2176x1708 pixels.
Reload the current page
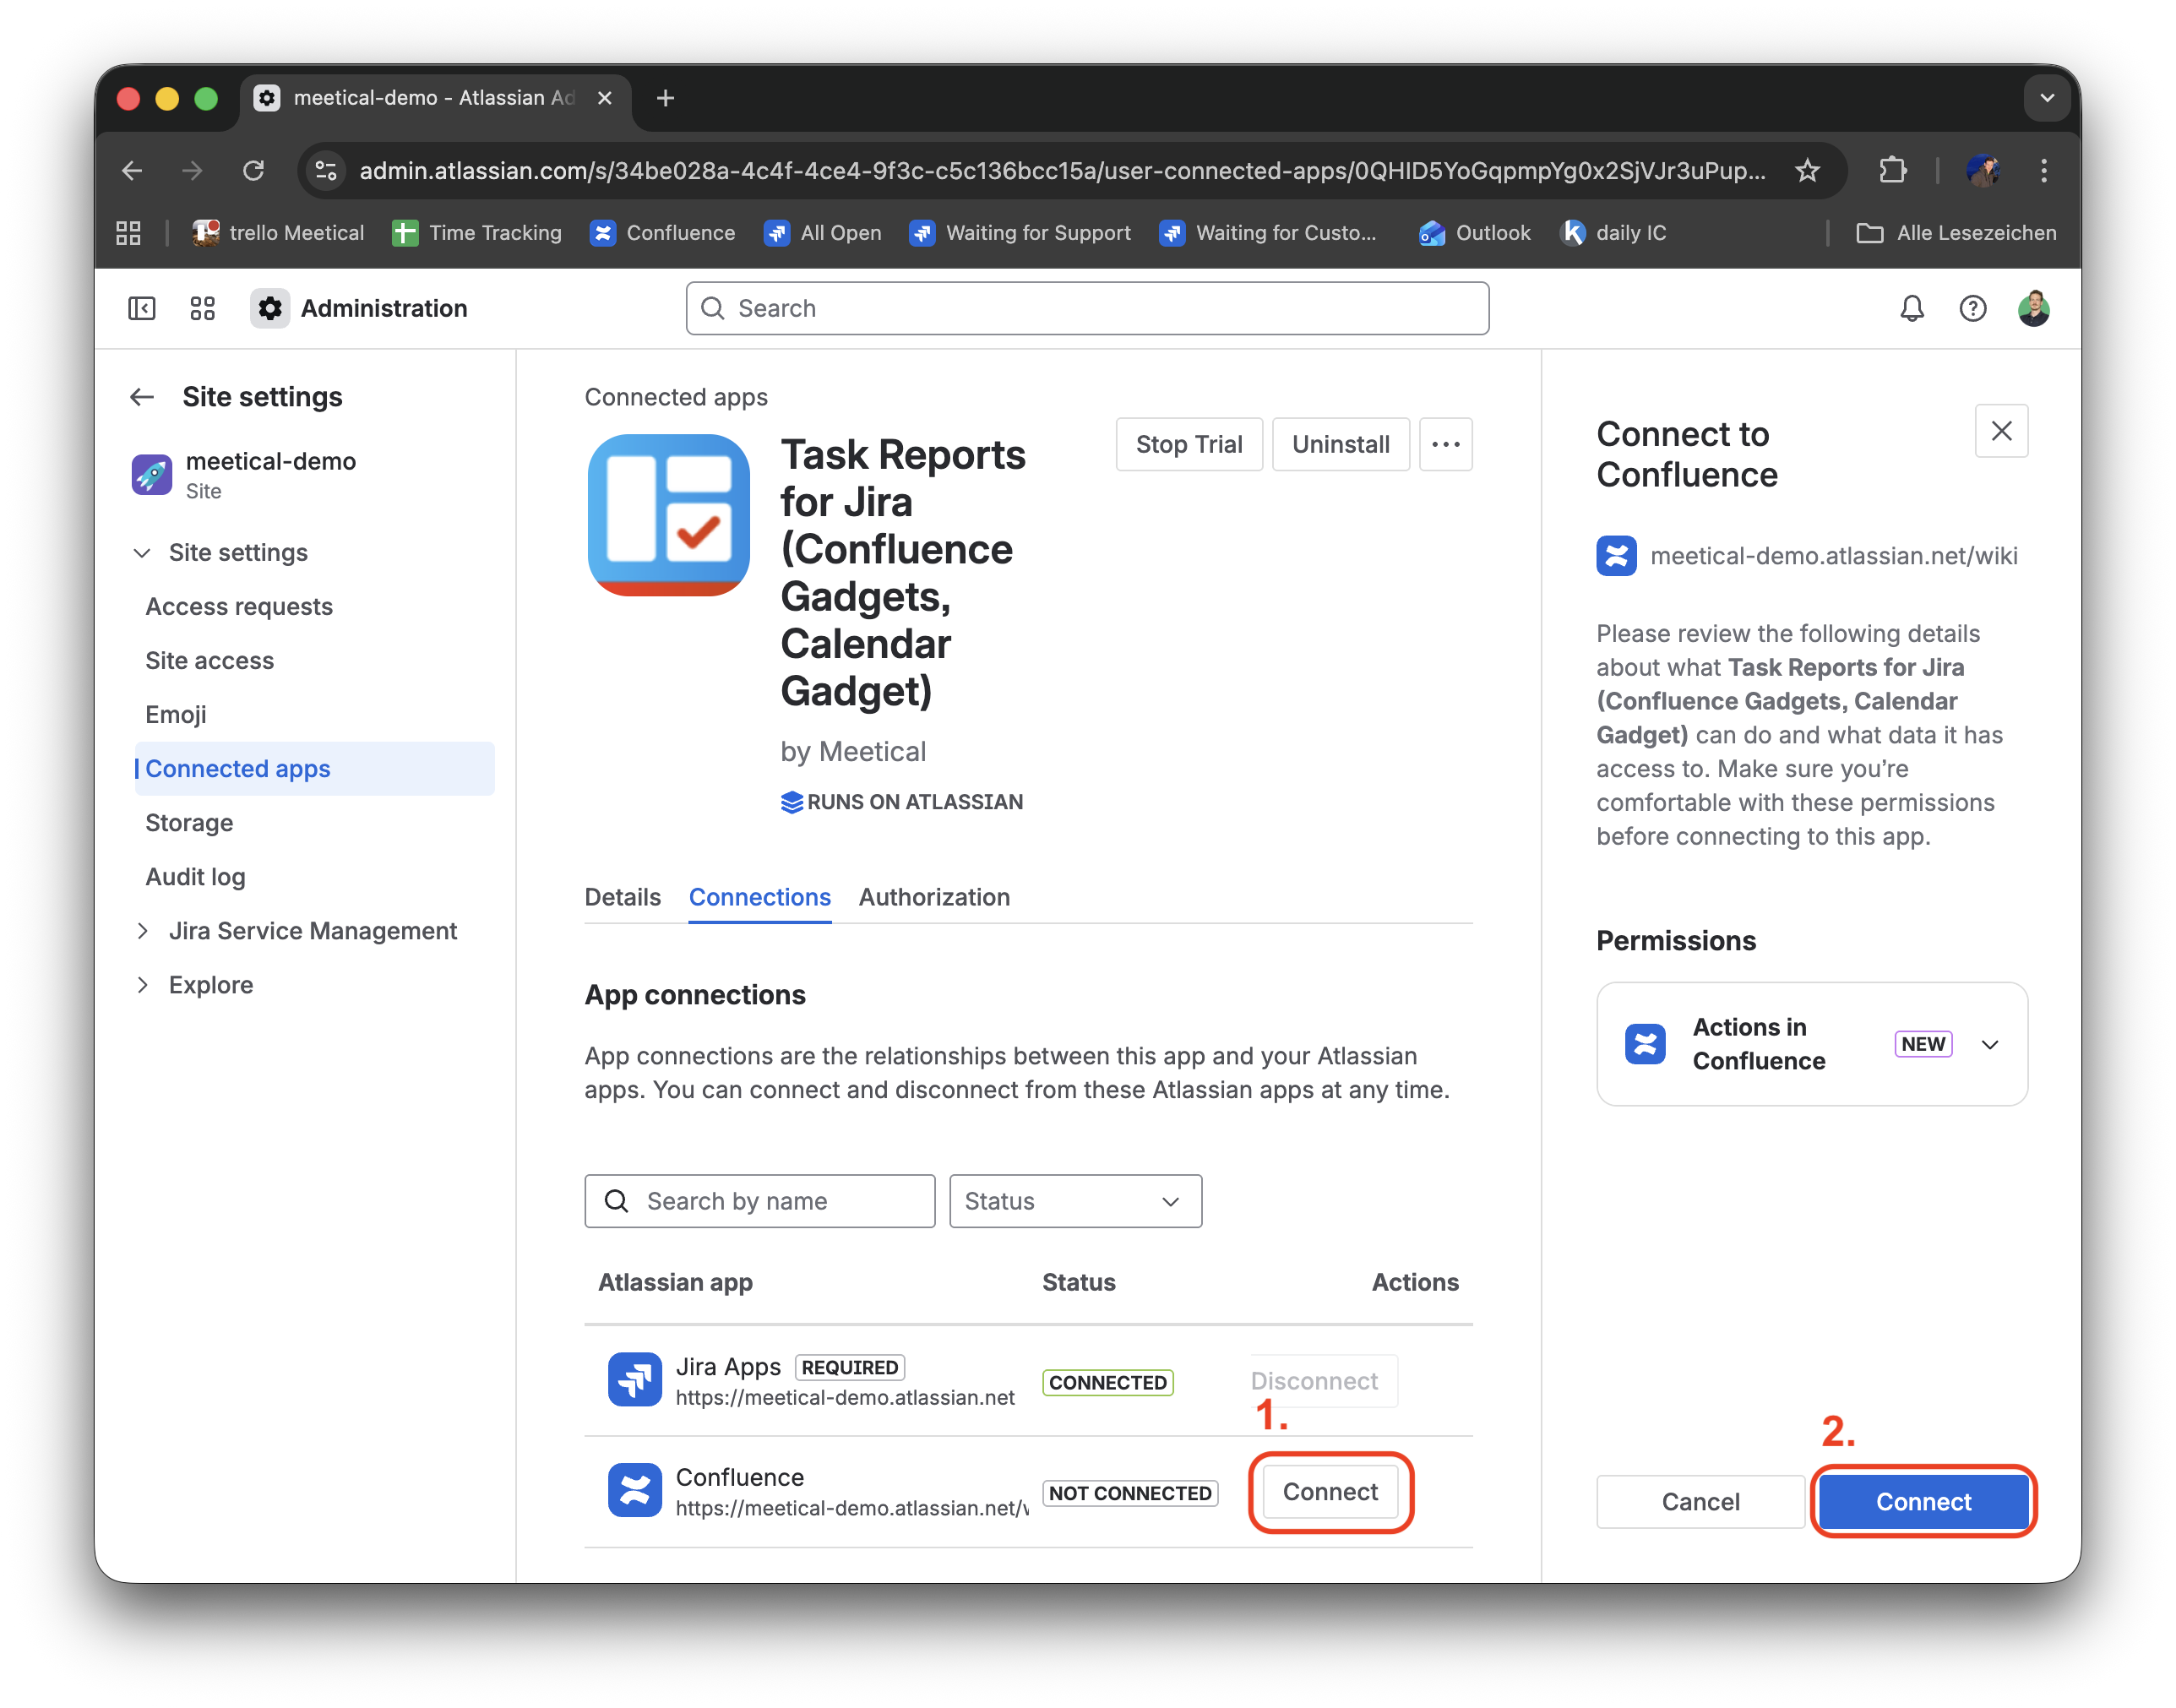click(254, 171)
